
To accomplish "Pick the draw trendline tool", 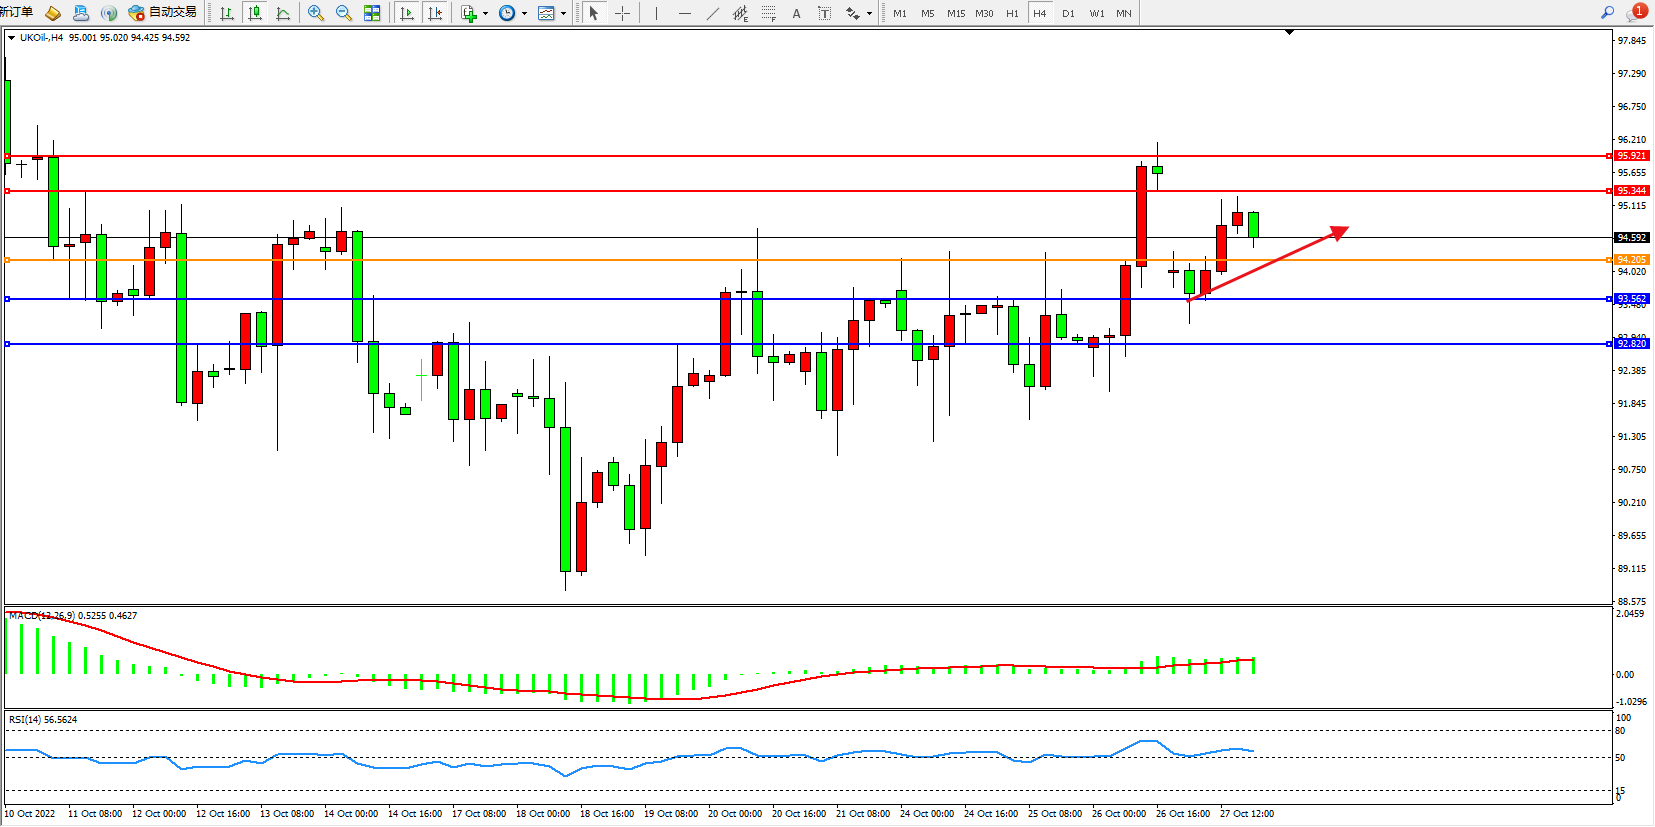I will [712, 13].
